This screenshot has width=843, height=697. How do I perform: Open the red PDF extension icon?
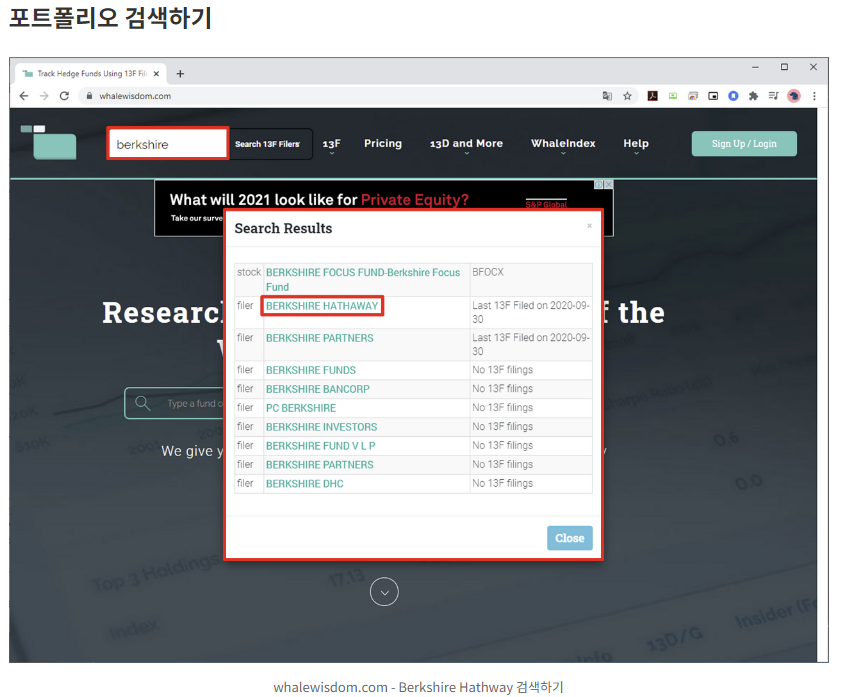653,96
